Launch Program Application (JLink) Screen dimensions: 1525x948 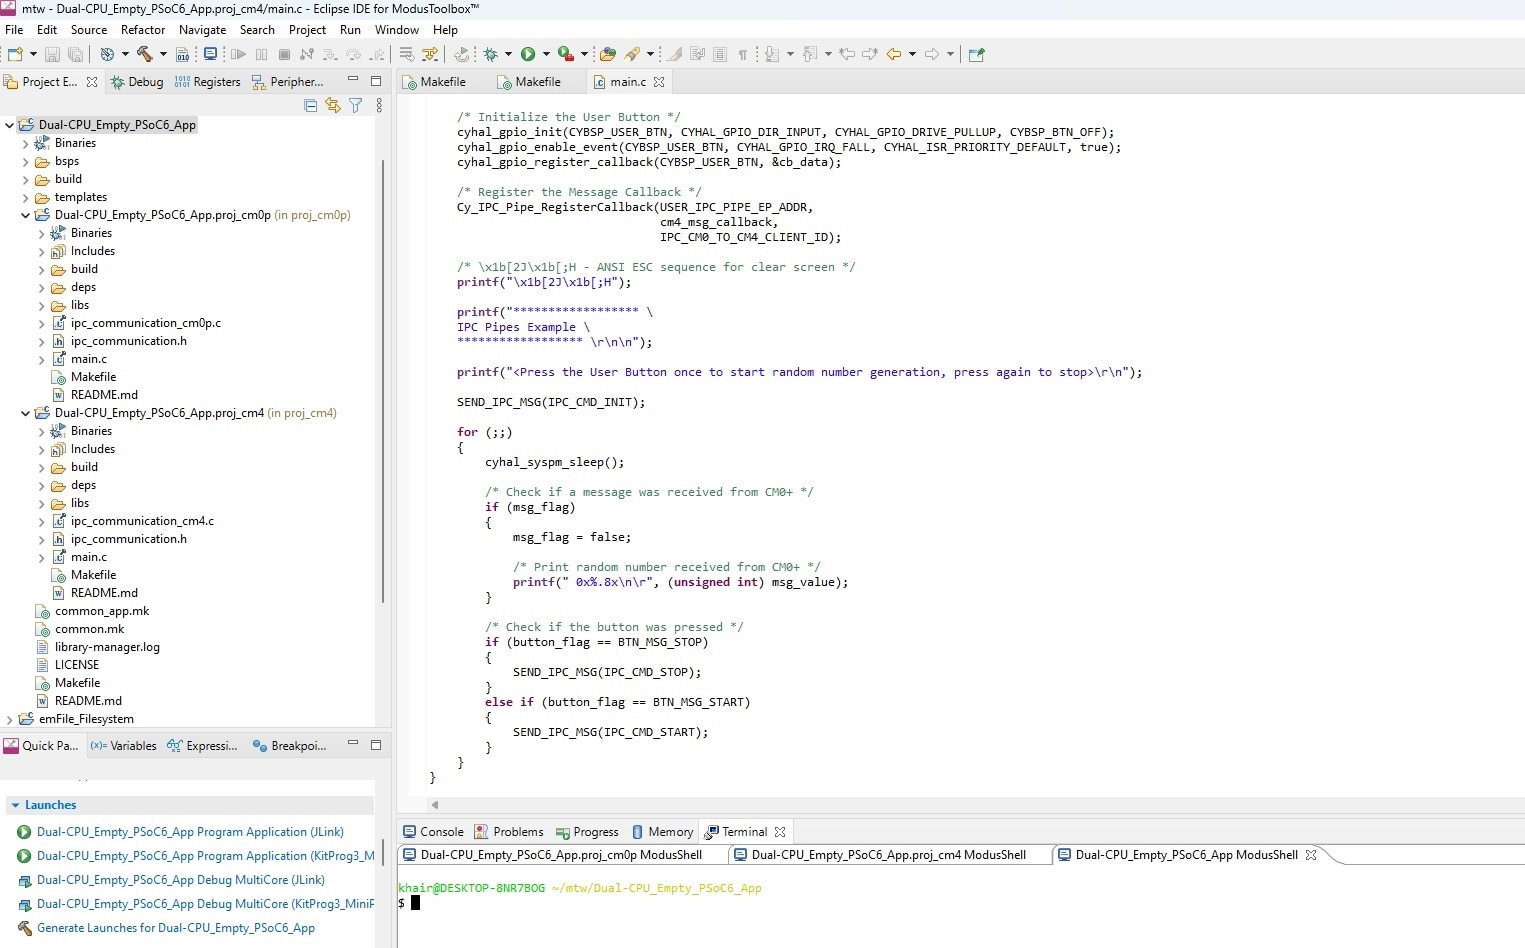click(x=190, y=832)
